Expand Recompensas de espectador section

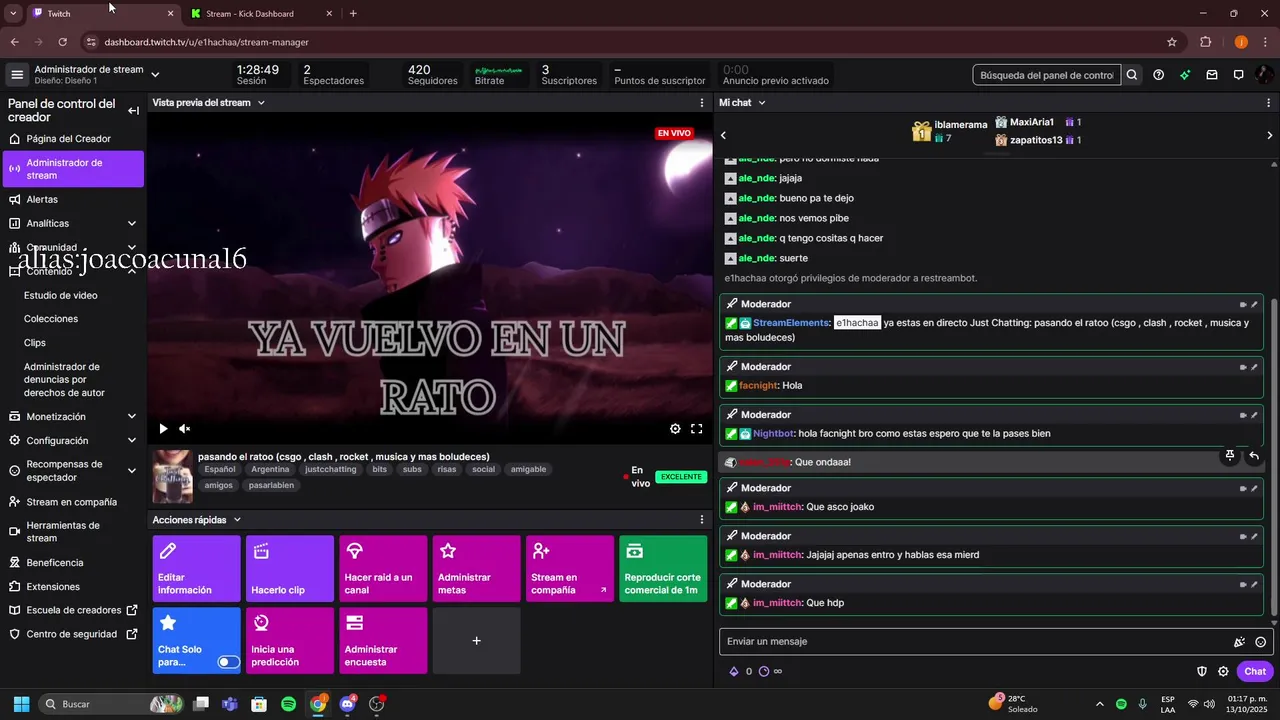pyautogui.click(x=131, y=471)
